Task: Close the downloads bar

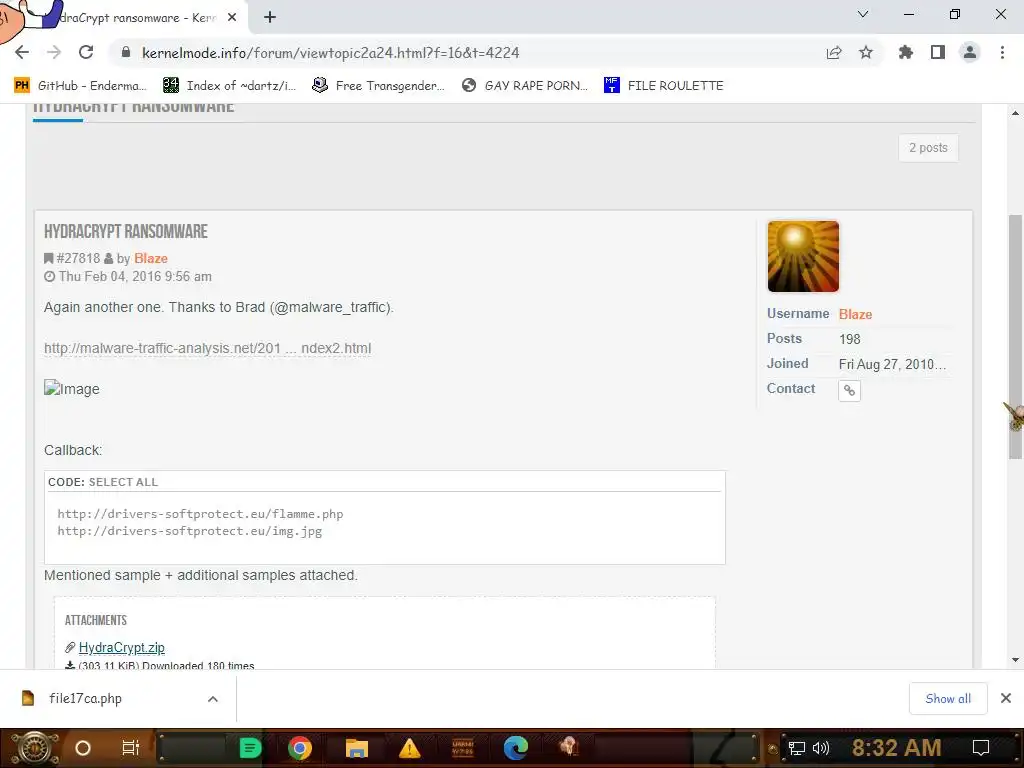Action: (x=1006, y=698)
